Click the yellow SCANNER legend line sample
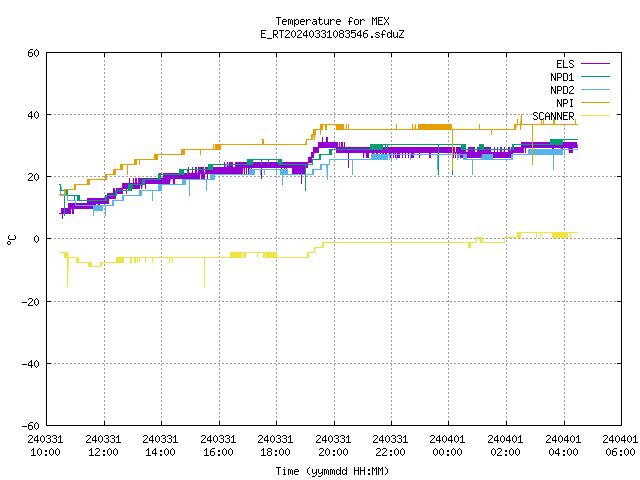 (x=595, y=116)
